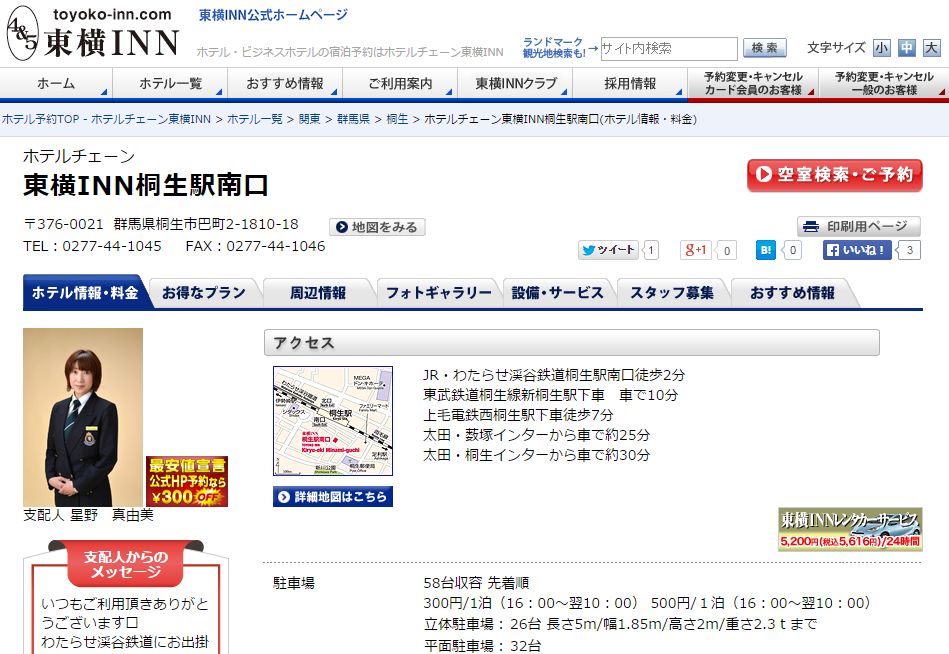This screenshot has height=654, width=949.
Task: Follow the 関東 breadcrumb link
Action: tap(309, 119)
